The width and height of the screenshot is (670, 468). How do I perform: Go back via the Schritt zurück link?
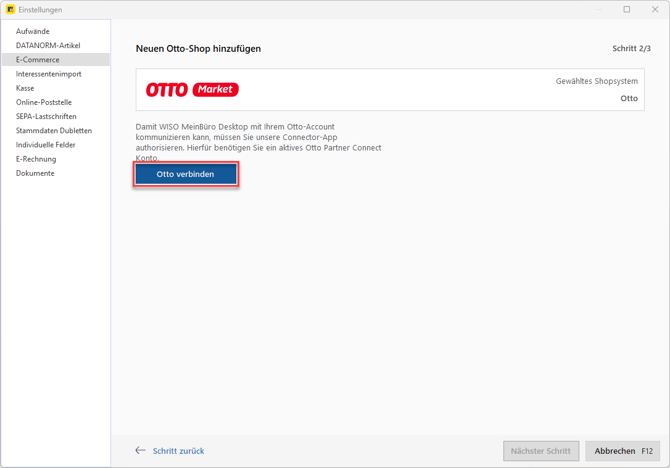click(x=178, y=451)
